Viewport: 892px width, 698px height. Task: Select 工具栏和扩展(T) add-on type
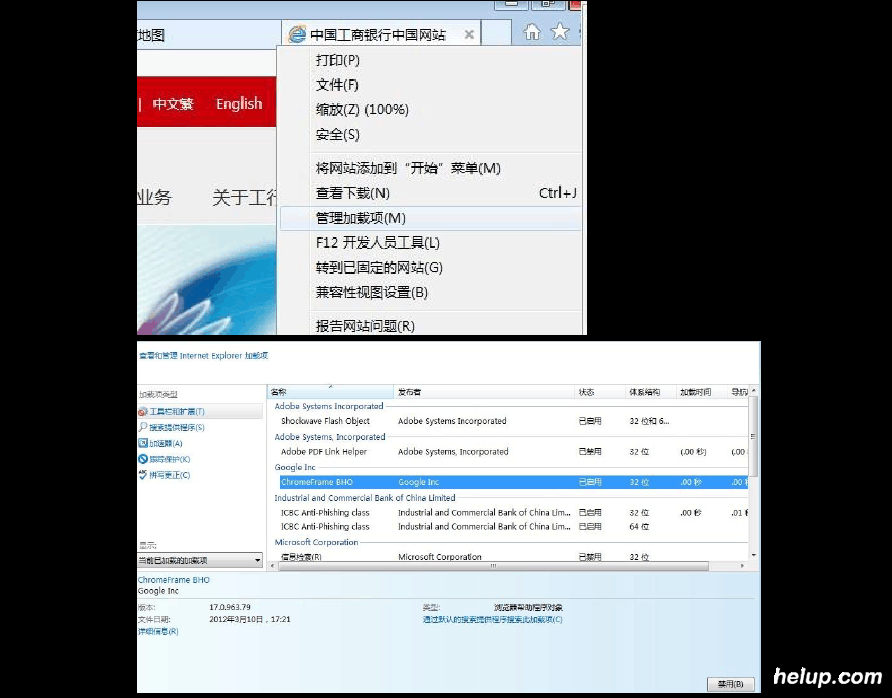[177, 412]
